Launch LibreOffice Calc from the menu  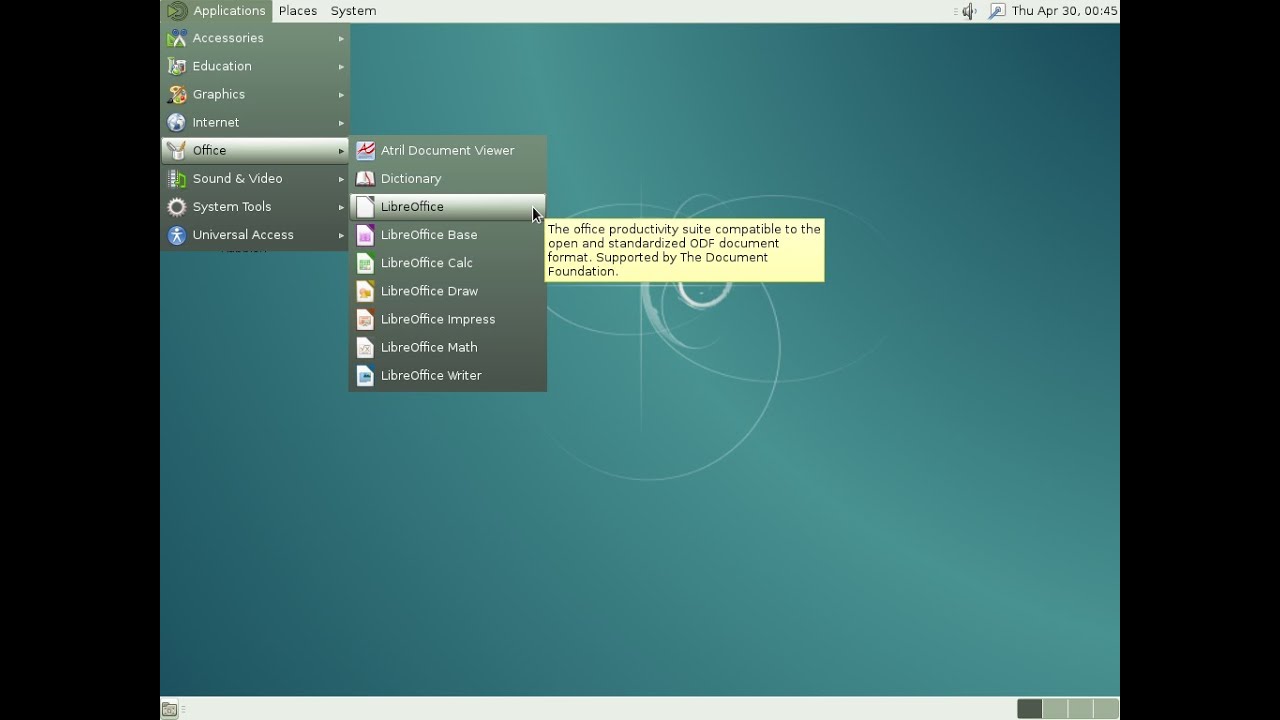[447, 263]
